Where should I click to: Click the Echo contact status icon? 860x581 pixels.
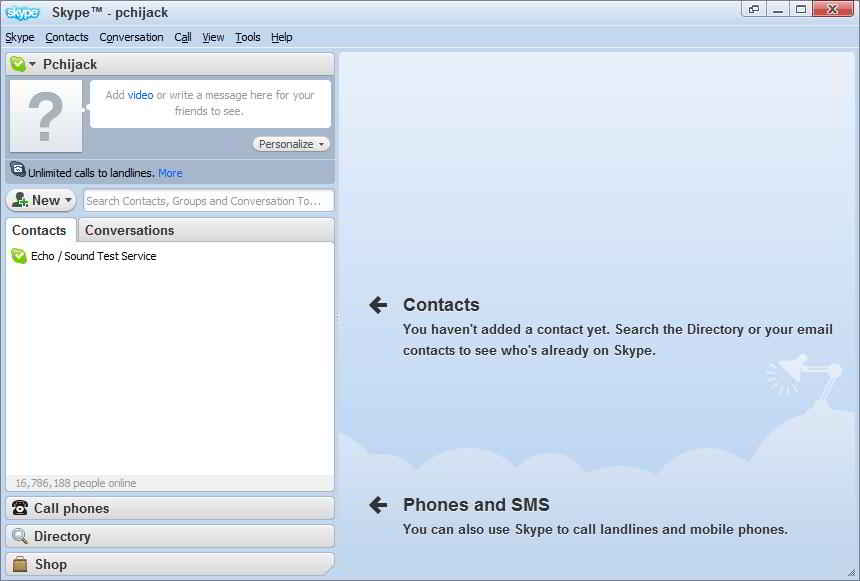19,256
